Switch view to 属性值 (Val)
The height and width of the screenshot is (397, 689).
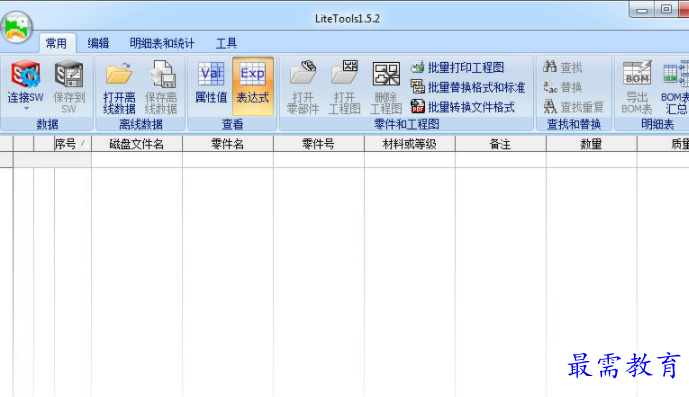211,82
